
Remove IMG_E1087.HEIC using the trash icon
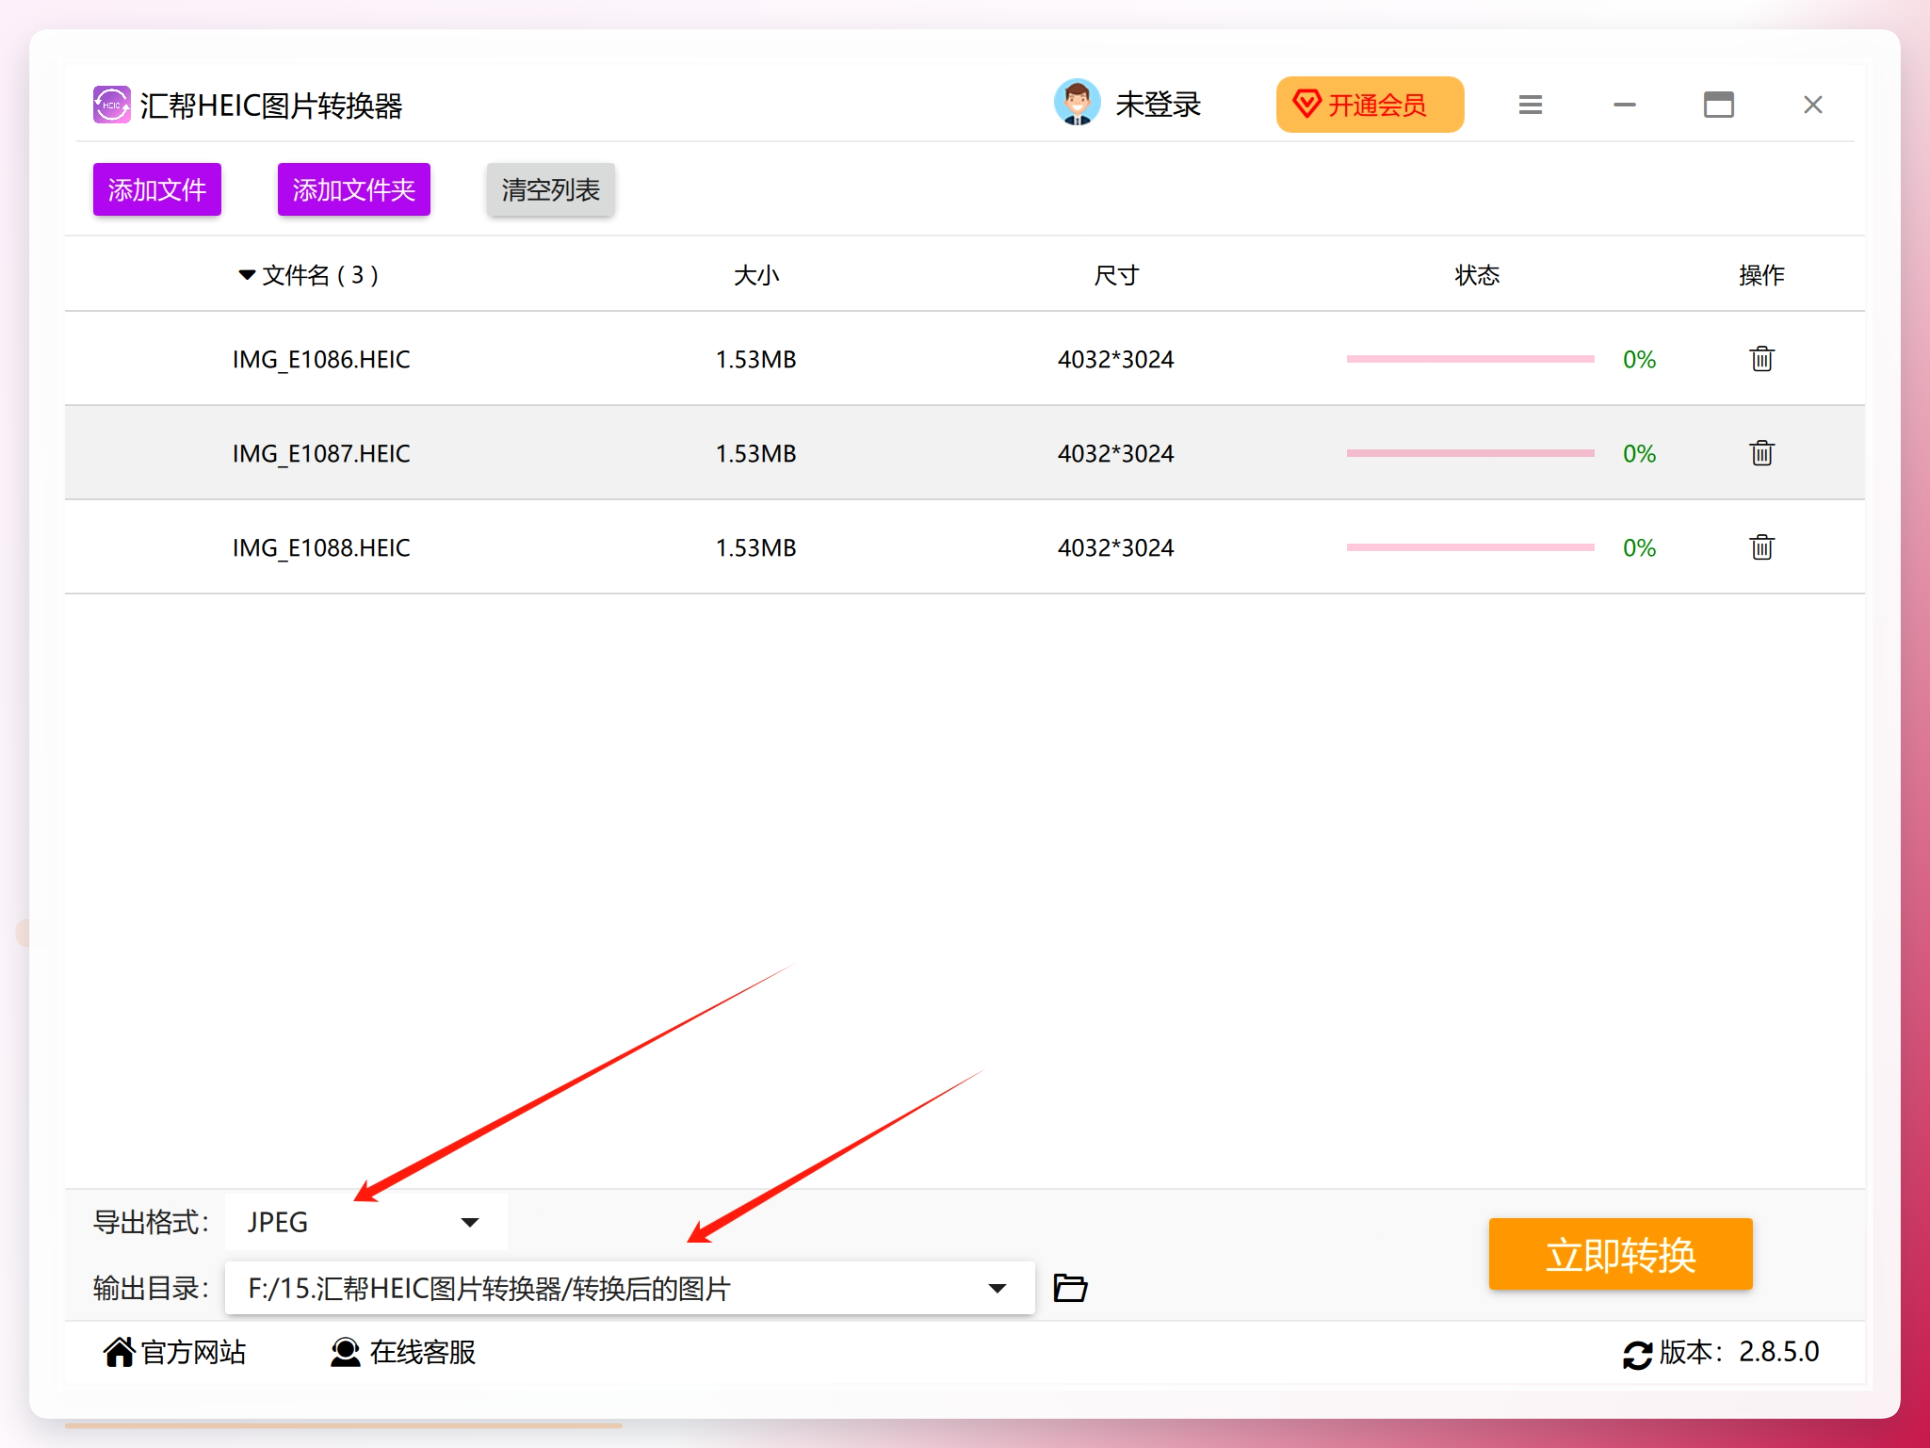pyautogui.click(x=1761, y=453)
